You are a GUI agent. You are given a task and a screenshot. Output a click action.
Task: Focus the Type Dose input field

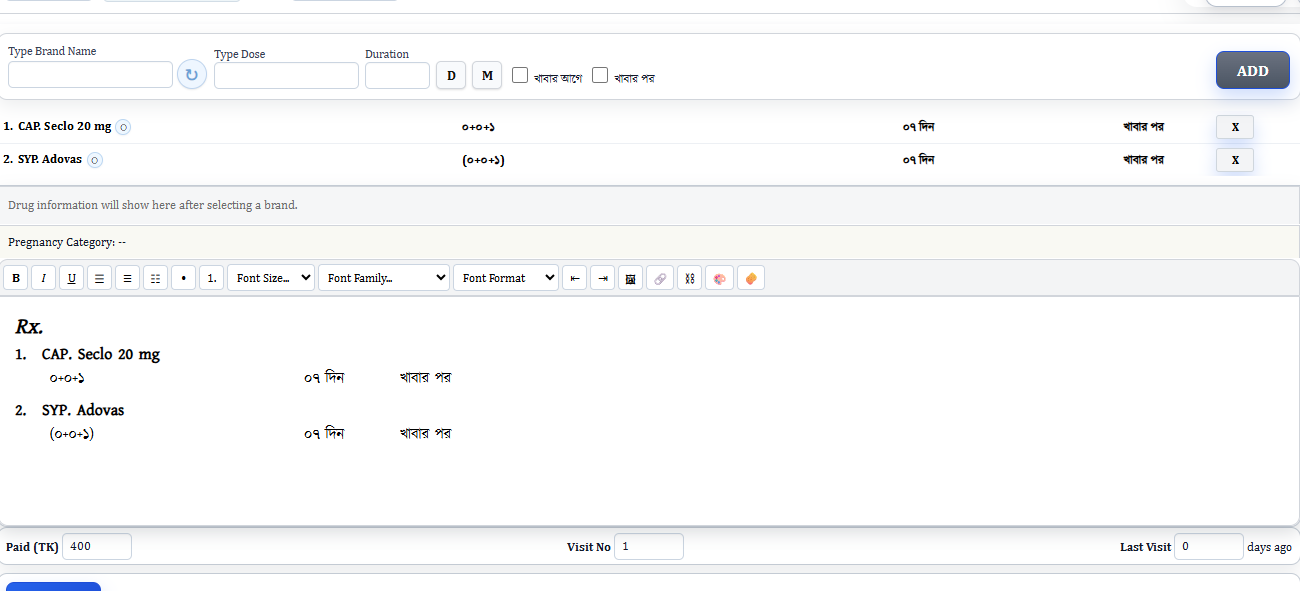coord(286,75)
